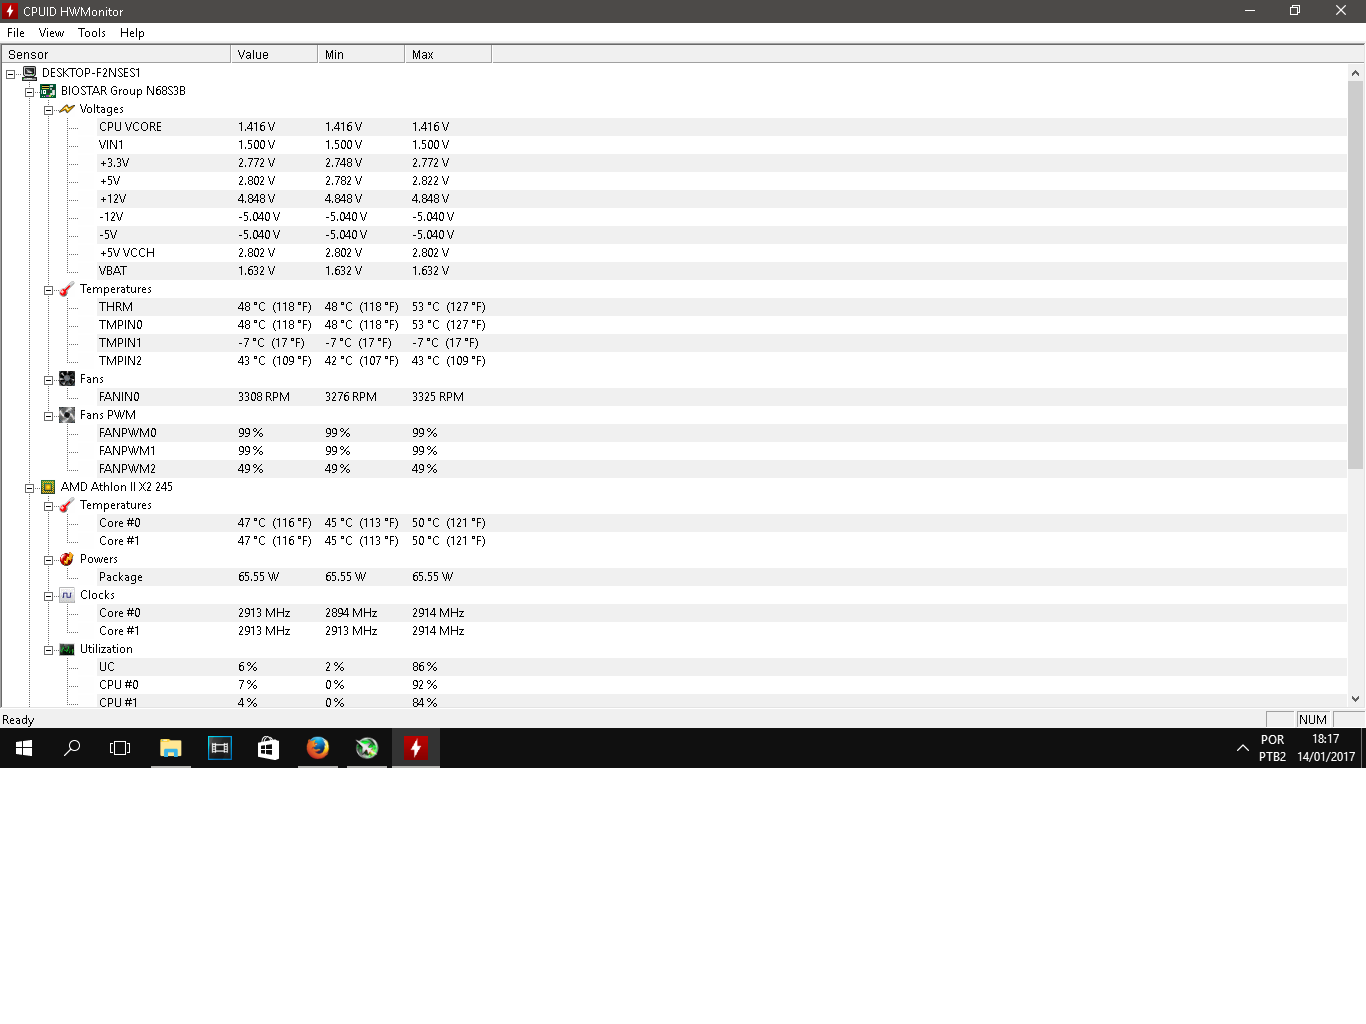Collapse the BIOSTAR Group N68S3B node

click(x=29, y=92)
